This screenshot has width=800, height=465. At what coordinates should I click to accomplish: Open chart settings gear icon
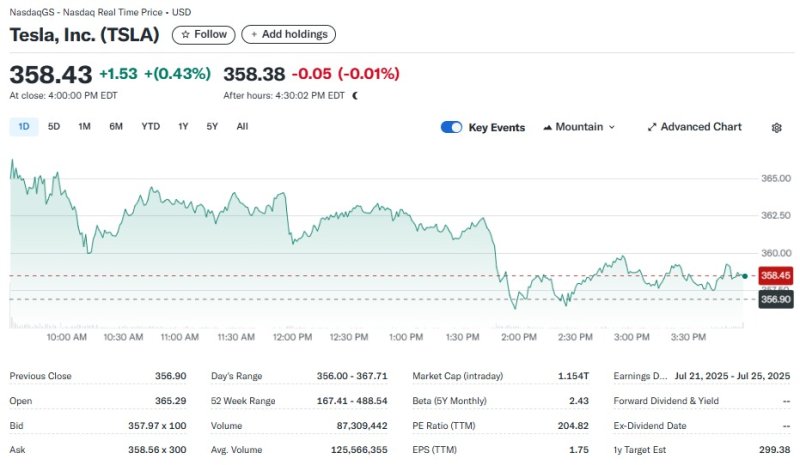(776, 128)
